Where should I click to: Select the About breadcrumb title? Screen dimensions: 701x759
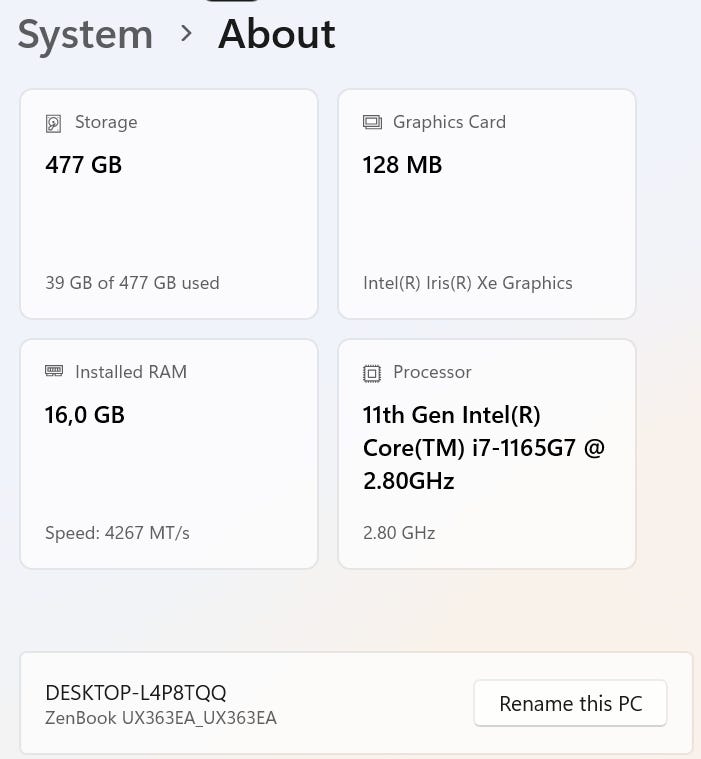point(277,35)
